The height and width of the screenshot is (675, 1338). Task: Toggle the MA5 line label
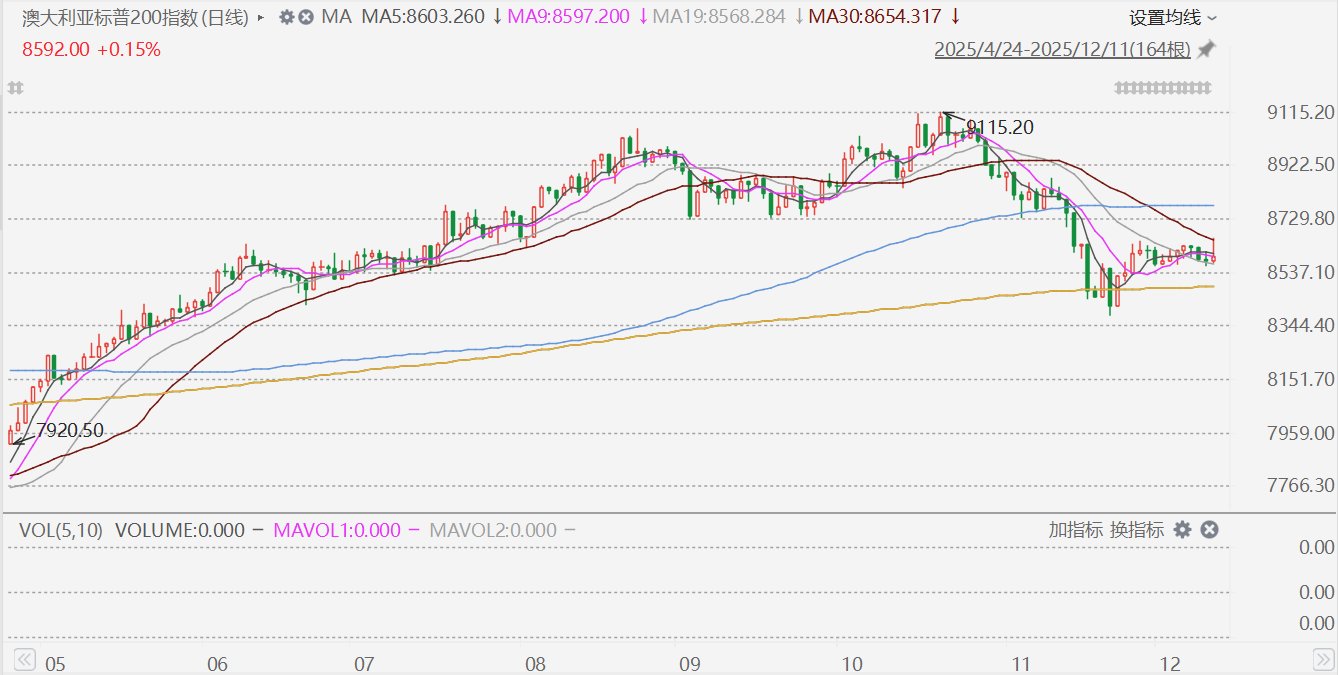[422, 17]
